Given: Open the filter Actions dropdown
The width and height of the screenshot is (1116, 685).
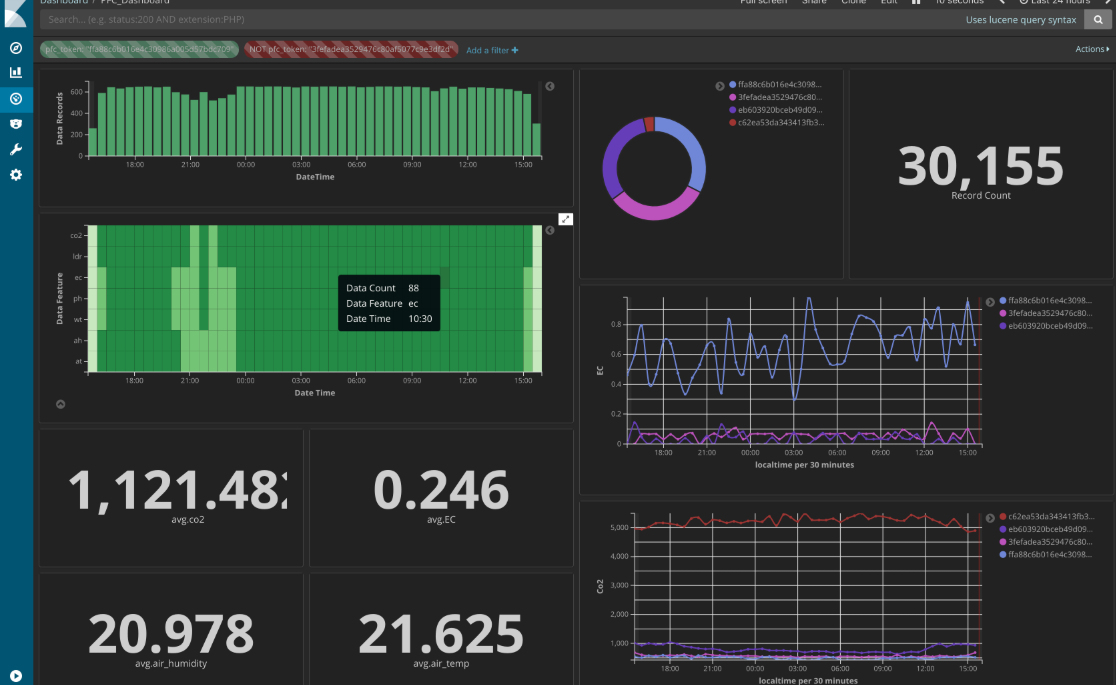Looking at the screenshot, I should tap(1092, 49).
